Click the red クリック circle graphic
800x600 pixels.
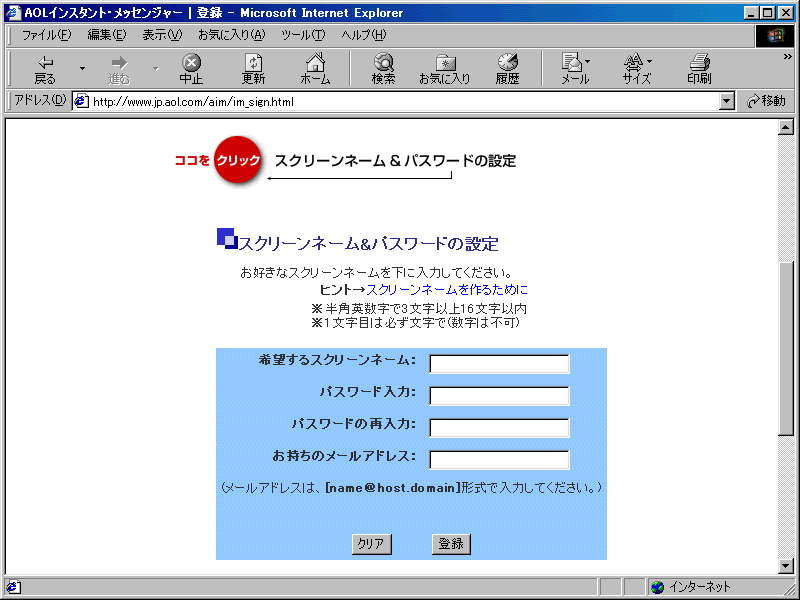238,160
